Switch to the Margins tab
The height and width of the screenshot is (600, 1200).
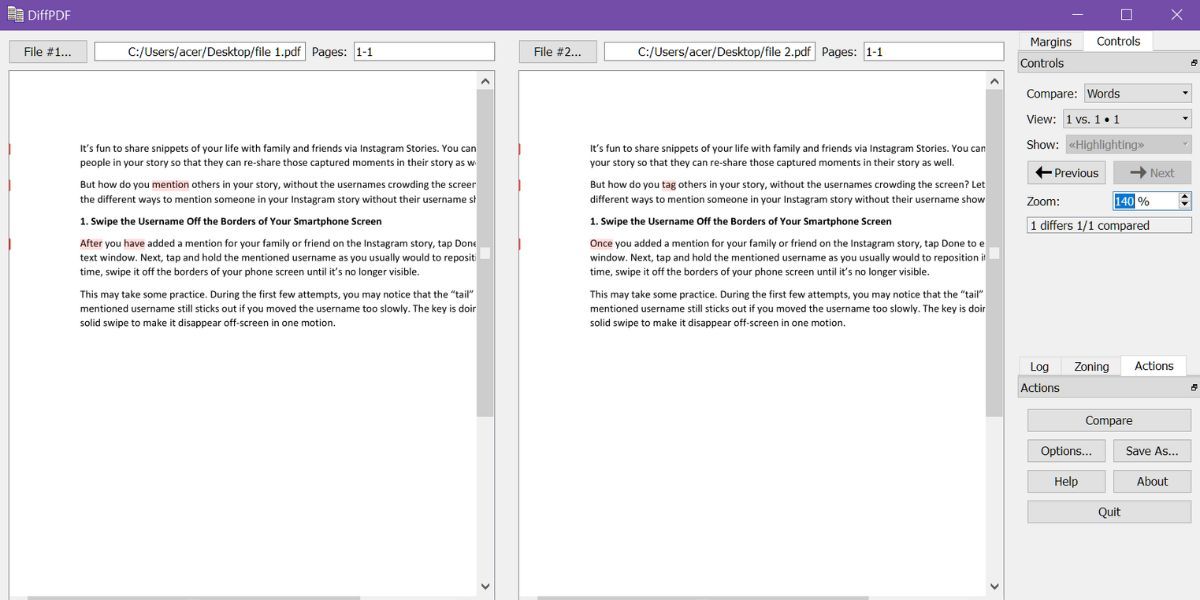click(1051, 42)
